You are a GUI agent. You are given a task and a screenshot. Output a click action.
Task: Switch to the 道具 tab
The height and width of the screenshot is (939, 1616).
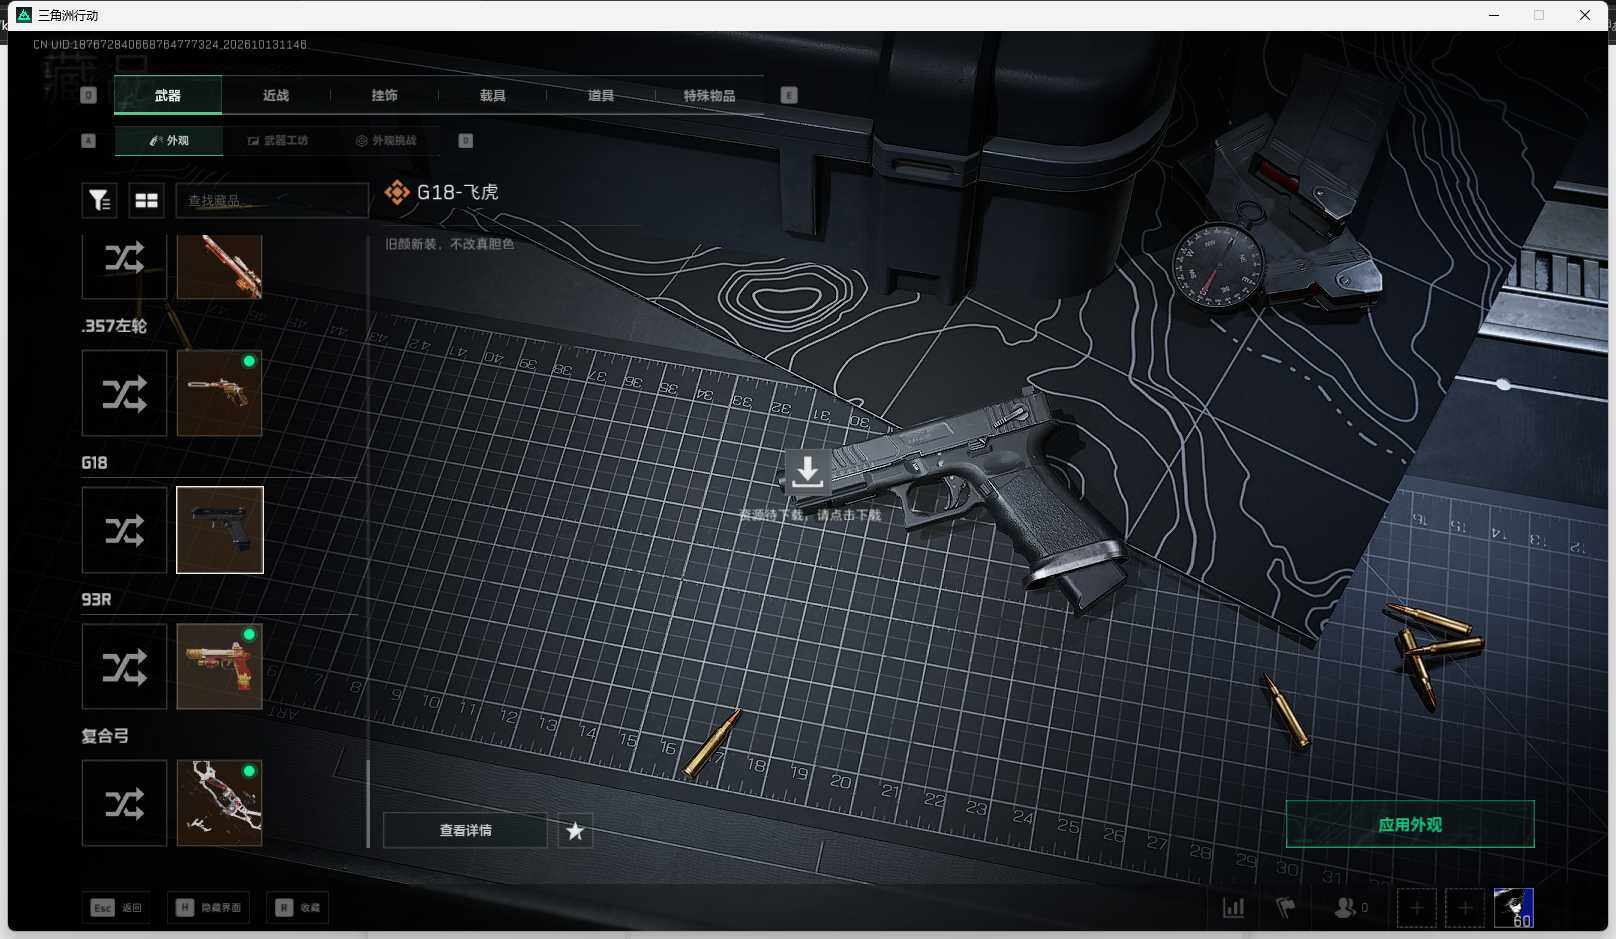[x=600, y=95]
